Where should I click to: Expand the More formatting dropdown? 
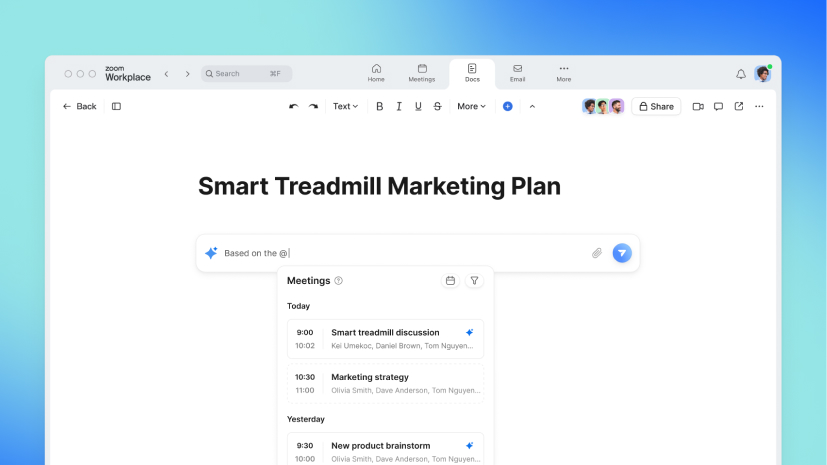point(471,106)
